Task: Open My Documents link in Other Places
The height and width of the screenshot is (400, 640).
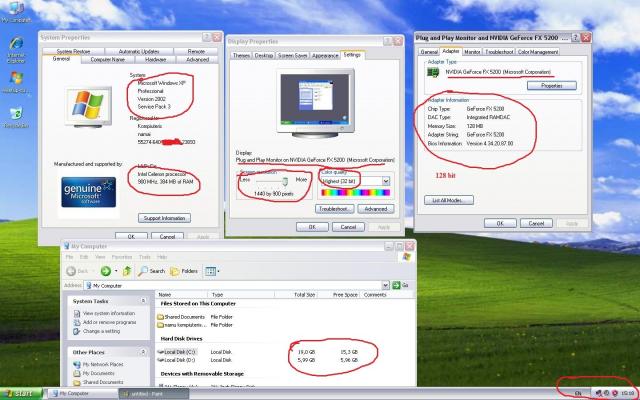Action: click(x=94, y=373)
